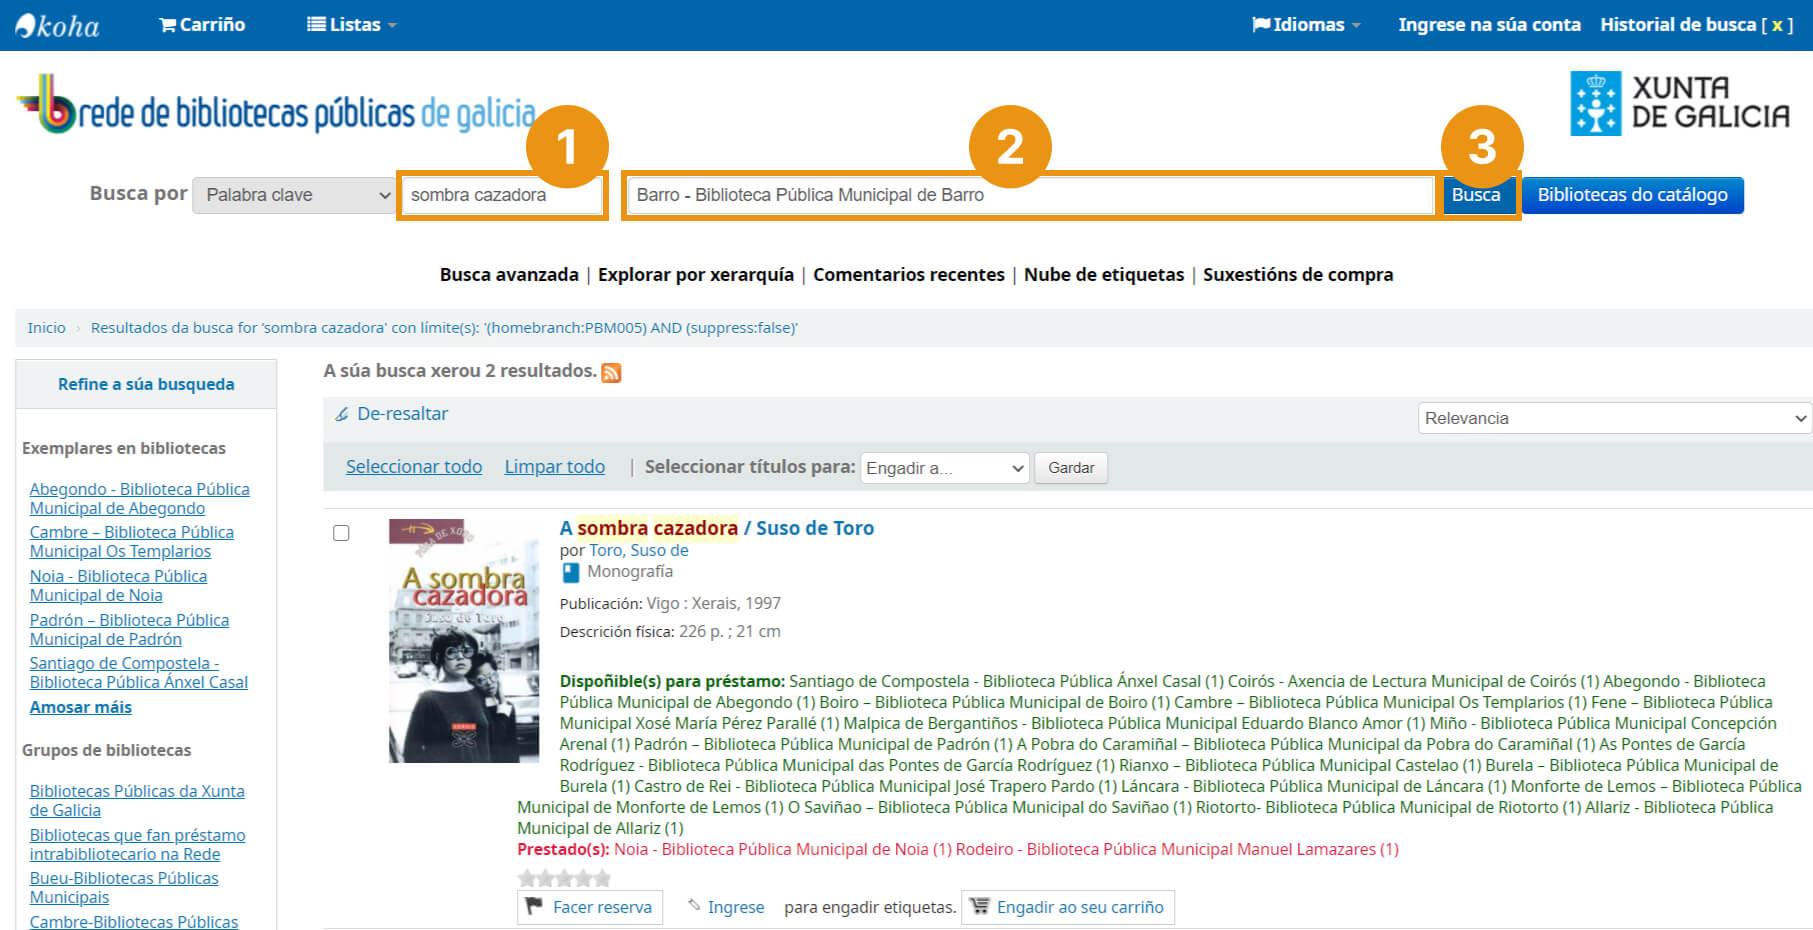Check the A sombra cazadora result checkbox
Image resolution: width=1813 pixels, height=930 pixels.
tap(341, 533)
